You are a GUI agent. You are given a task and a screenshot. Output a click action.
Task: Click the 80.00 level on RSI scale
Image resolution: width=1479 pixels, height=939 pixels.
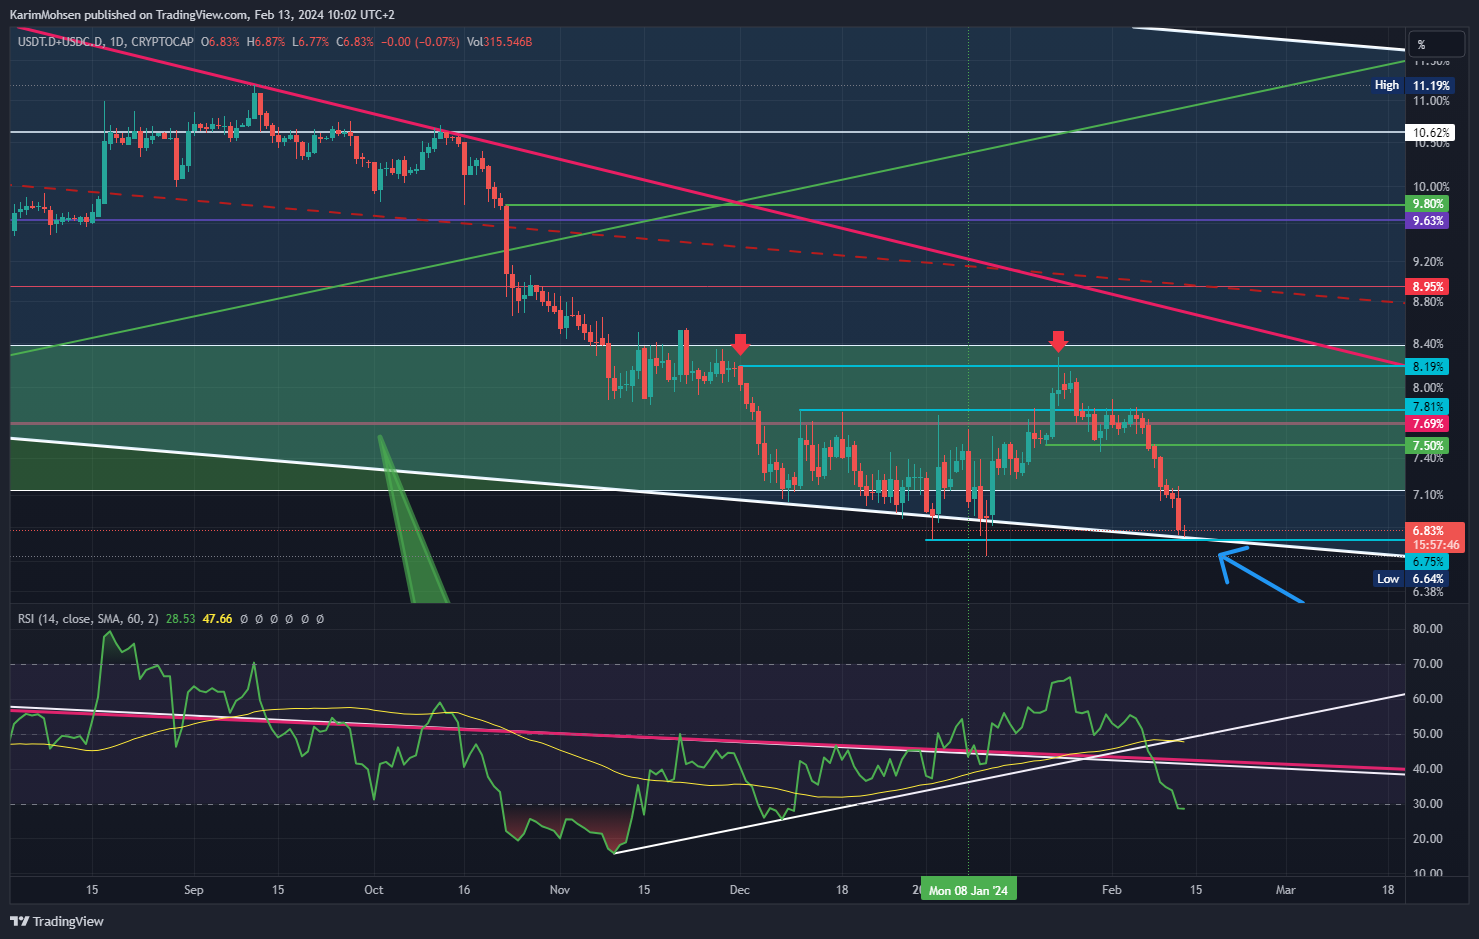coord(1428,629)
